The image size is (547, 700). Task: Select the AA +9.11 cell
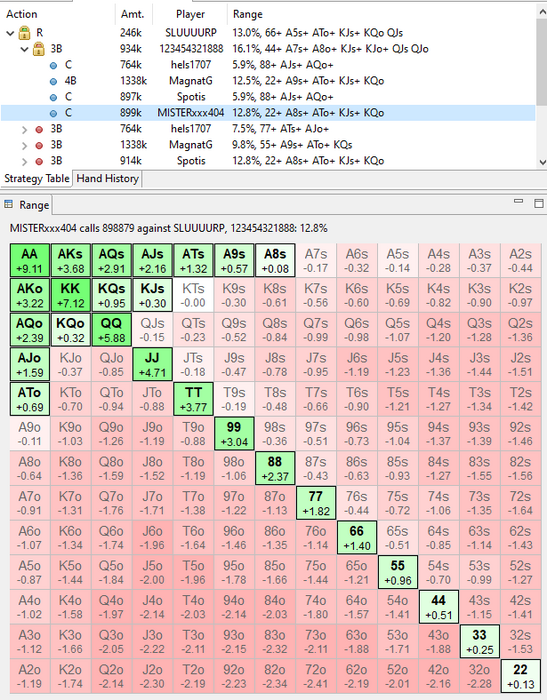(x=29, y=260)
